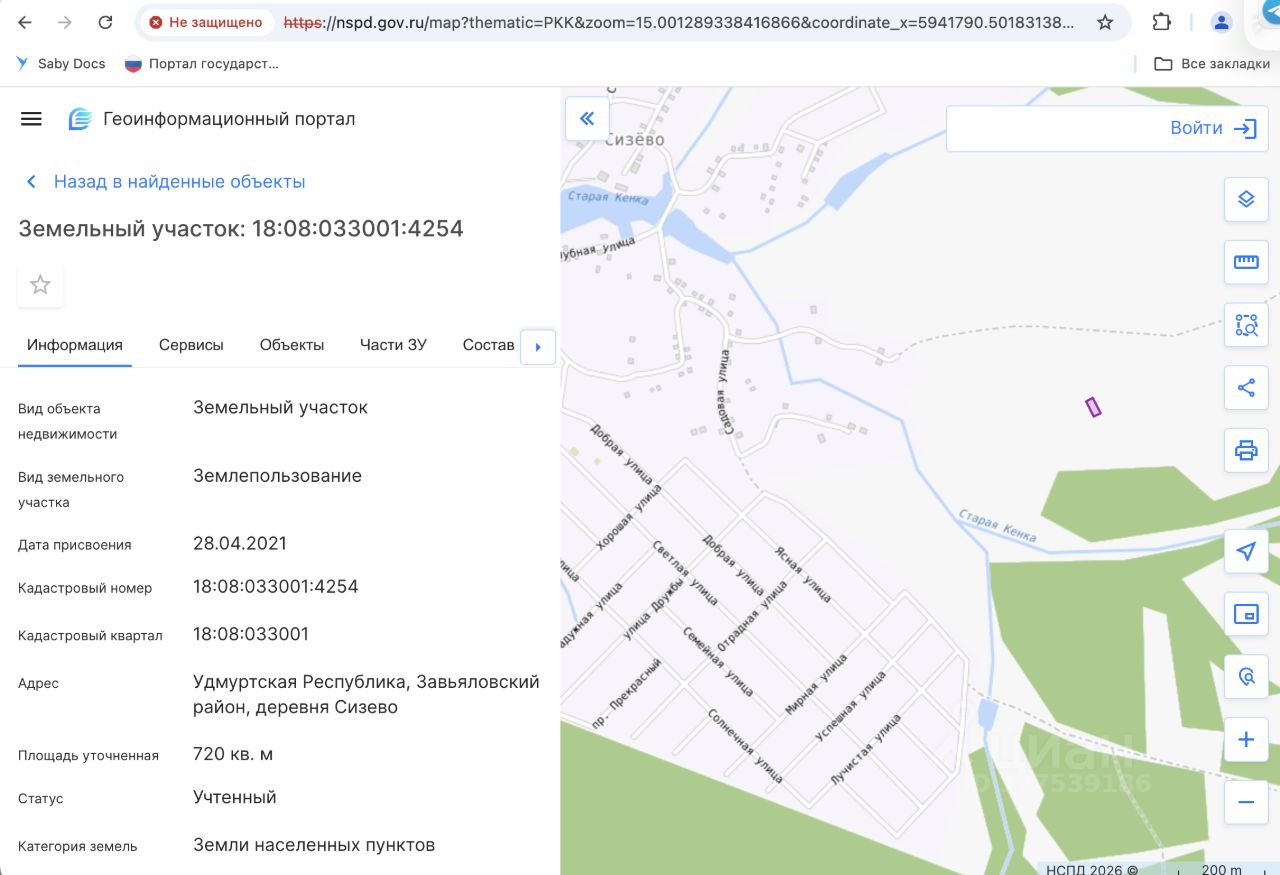Open the map layers panel
This screenshot has width=1280, height=875.
(1246, 199)
